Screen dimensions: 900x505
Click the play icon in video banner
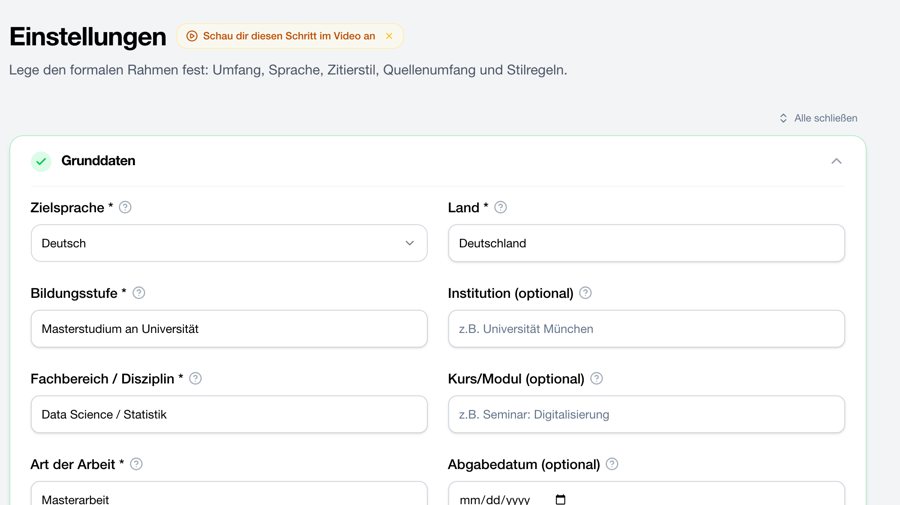(192, 36)
